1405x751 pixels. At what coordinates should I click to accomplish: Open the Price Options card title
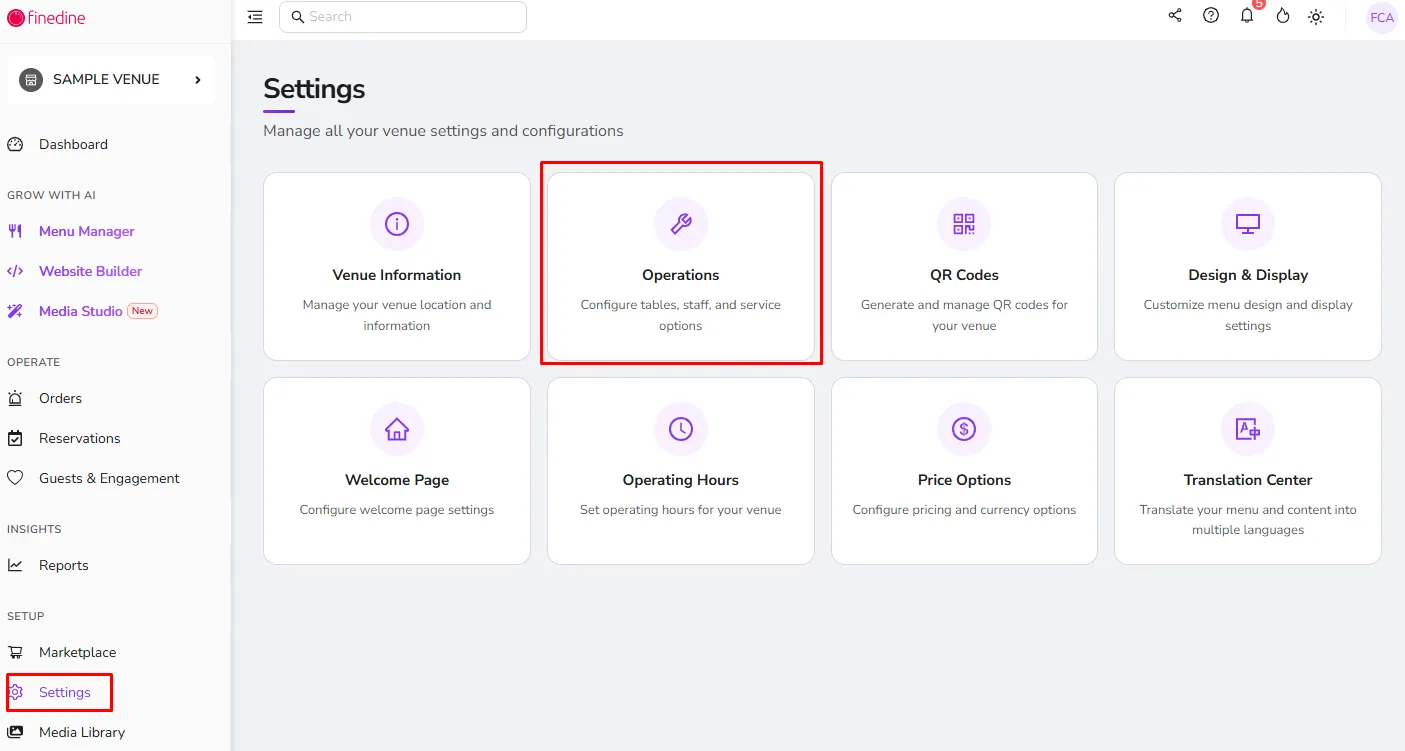point(964,480)
